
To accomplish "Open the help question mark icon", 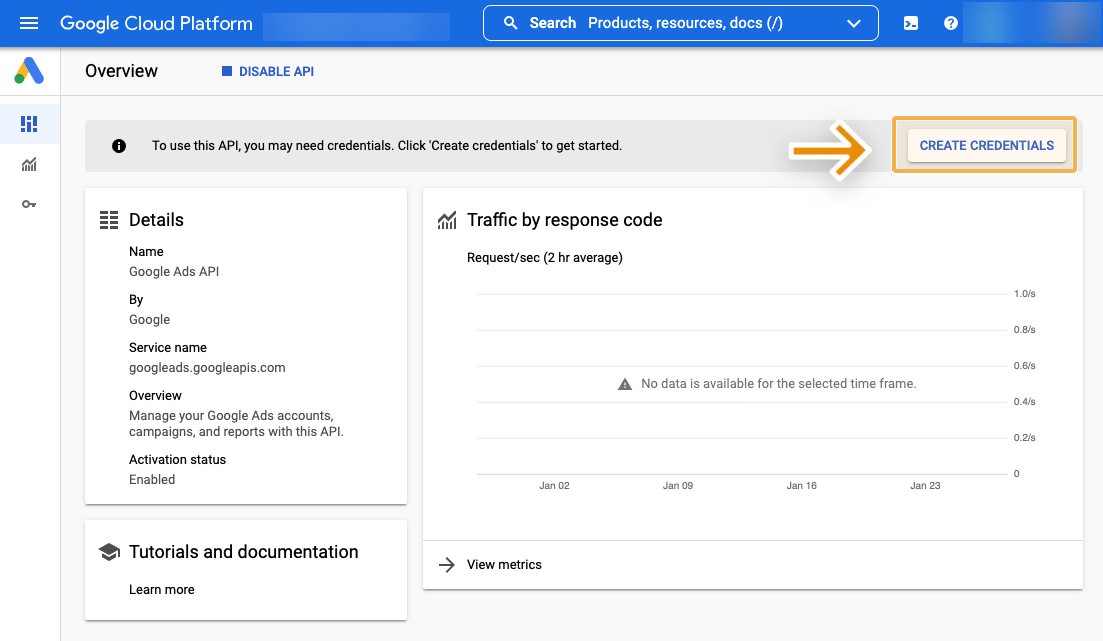I will [x=951, y=23].
